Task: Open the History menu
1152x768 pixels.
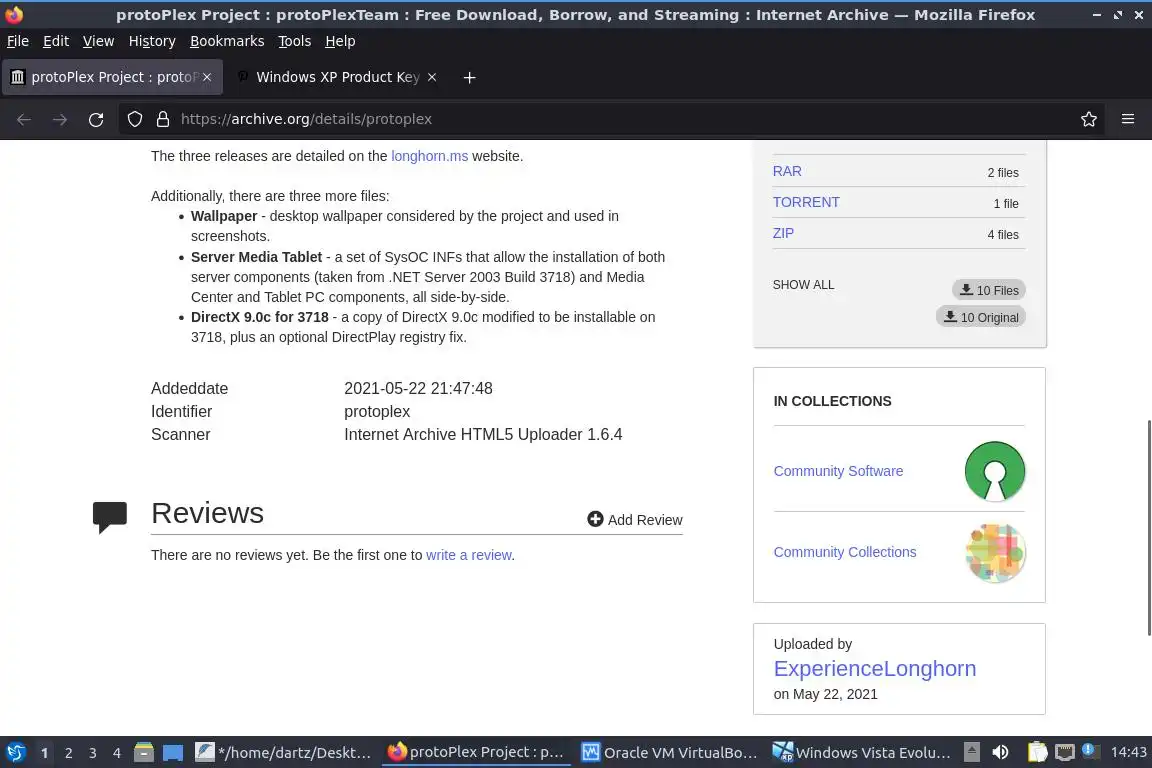Action: pyautogui.click(x=152, y=41)
